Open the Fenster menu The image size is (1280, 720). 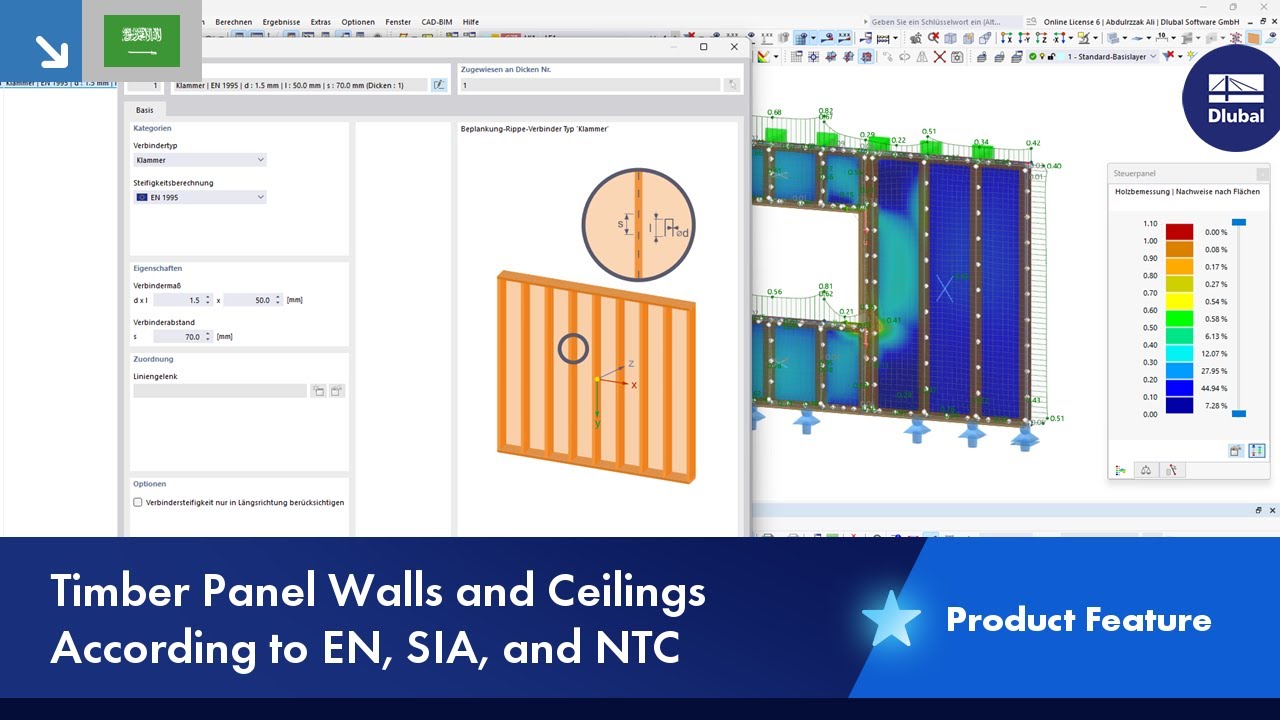coord(398,21)
